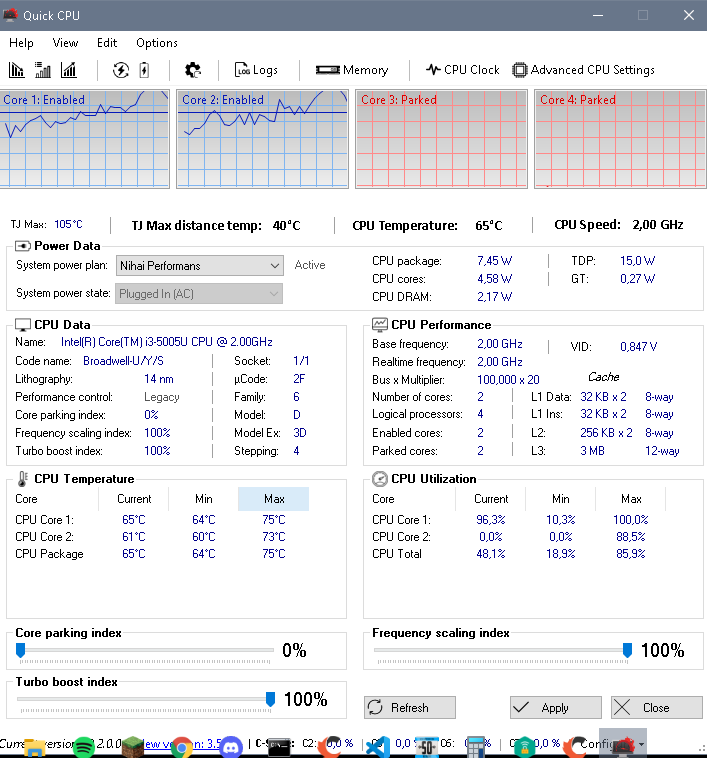Click the Max column header in CPU Temperature
The image size is (707, 758).
274,499
